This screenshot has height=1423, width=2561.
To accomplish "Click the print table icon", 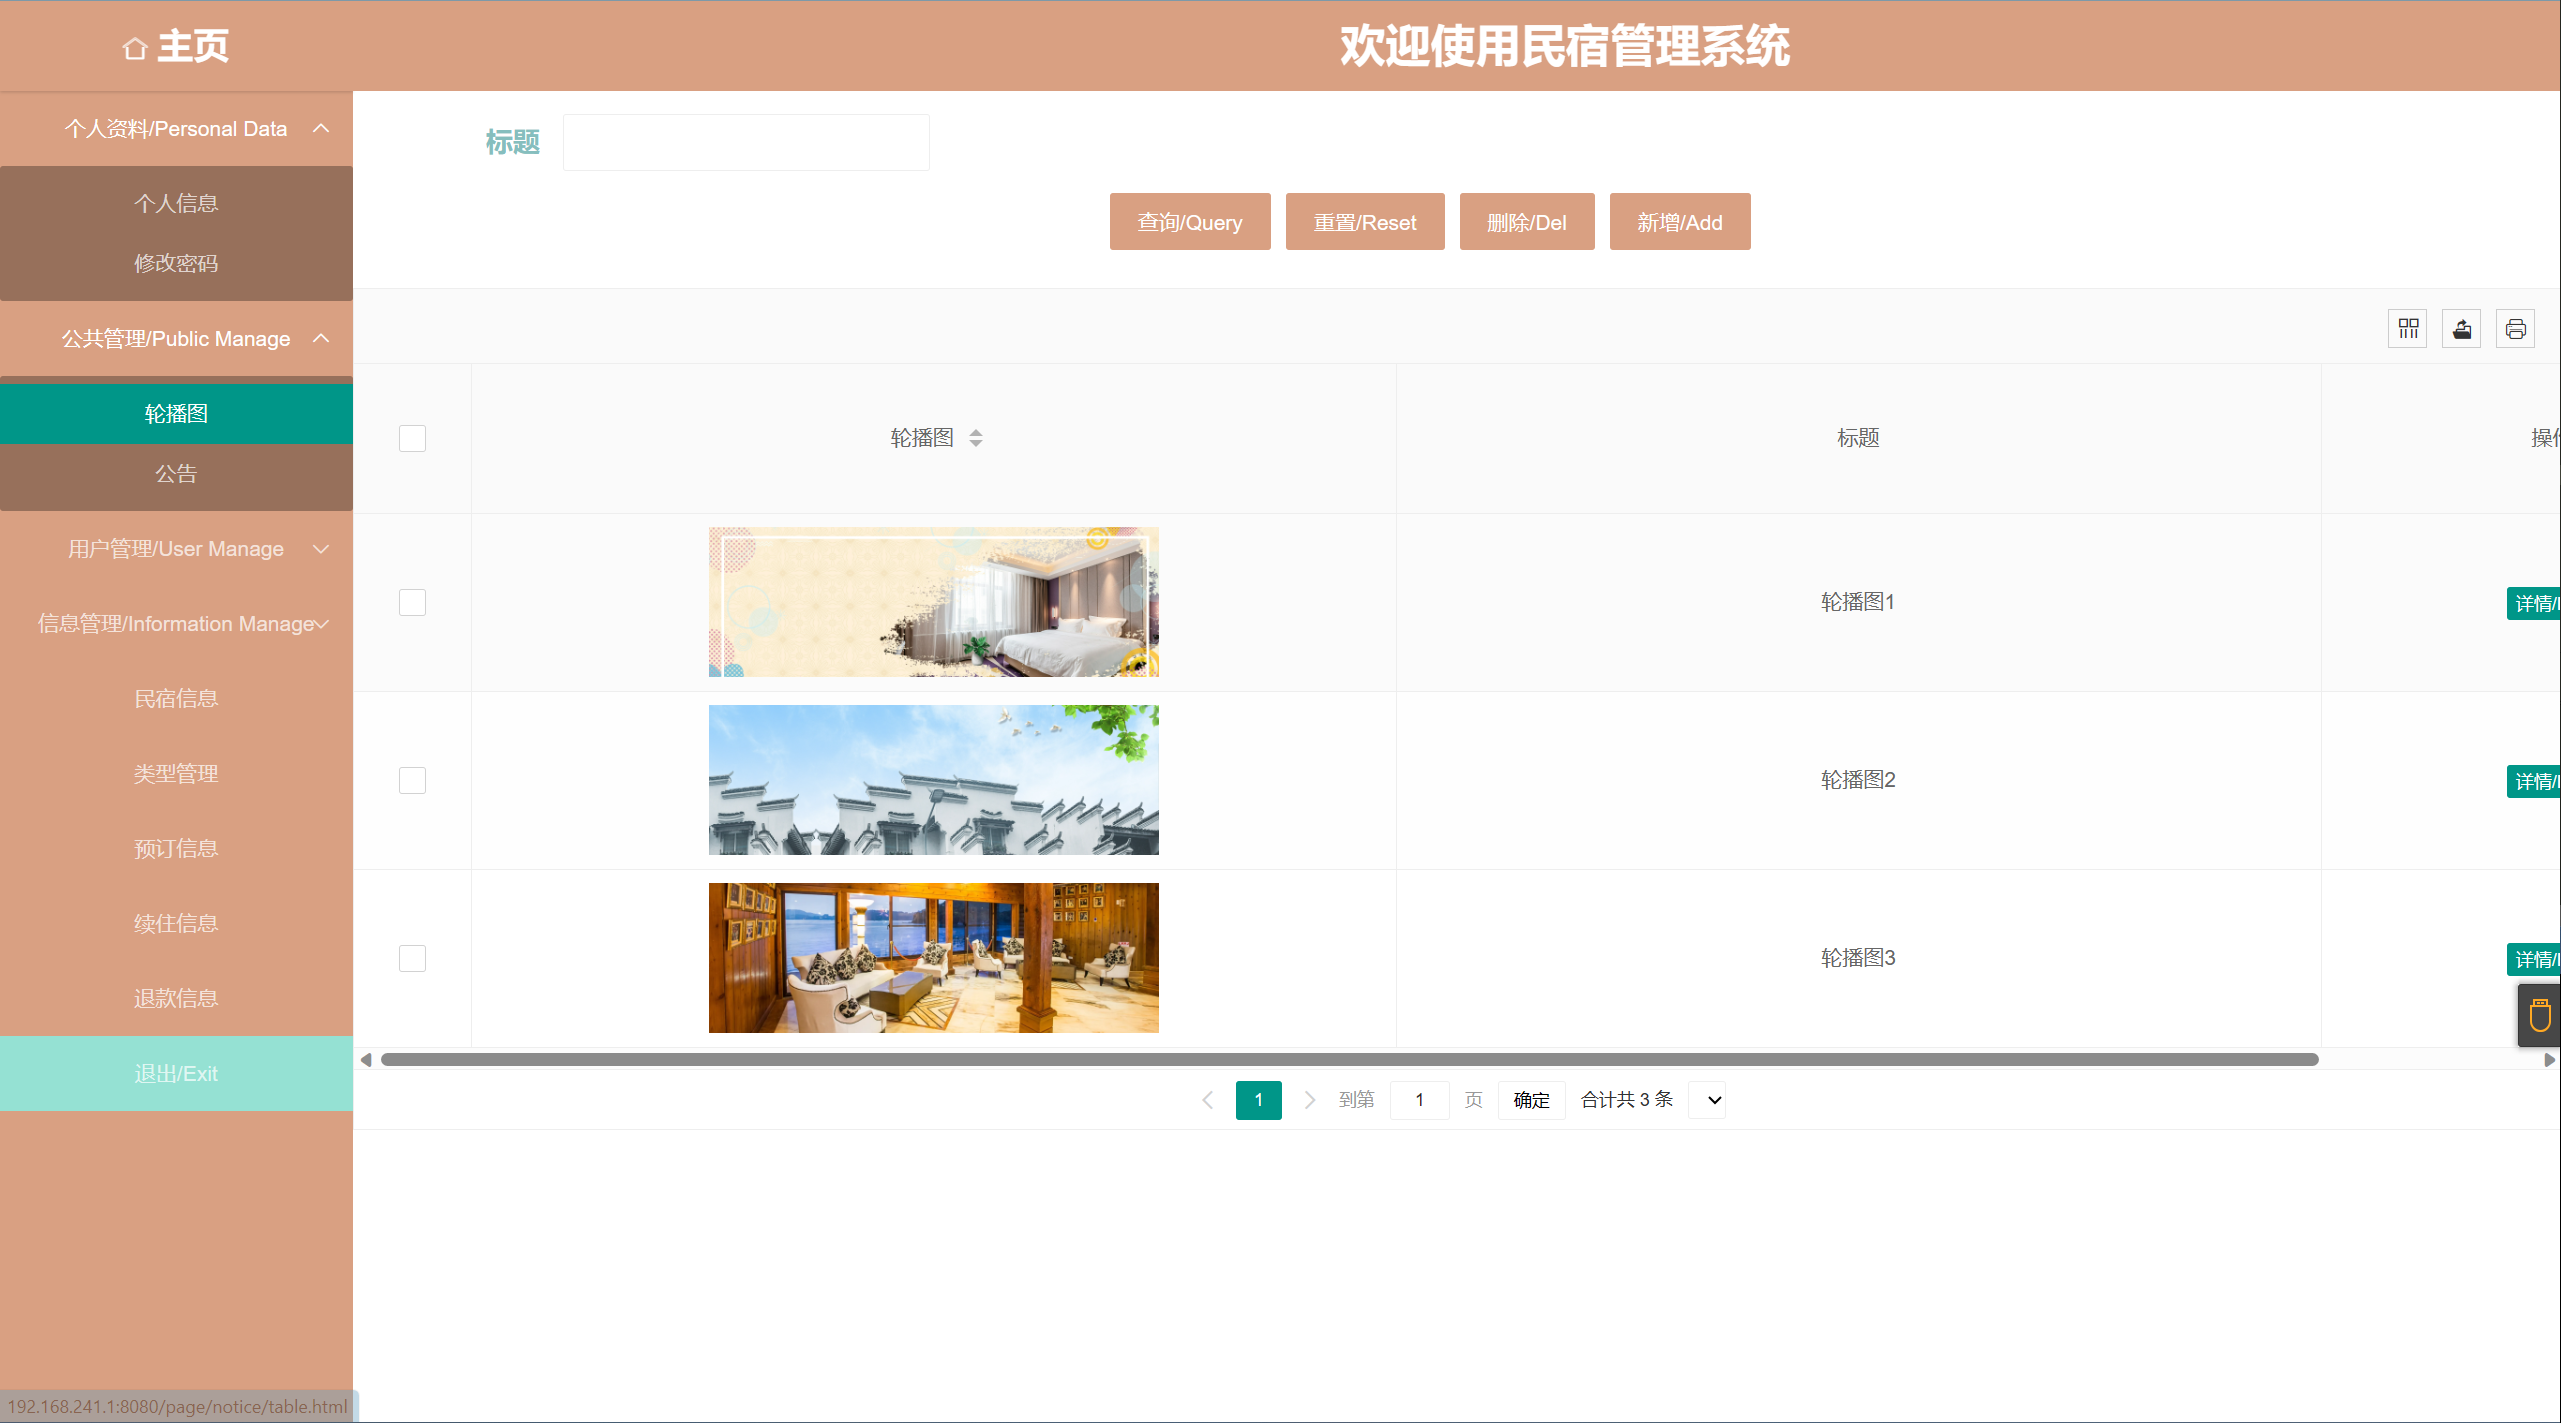I will (2515, 329).
